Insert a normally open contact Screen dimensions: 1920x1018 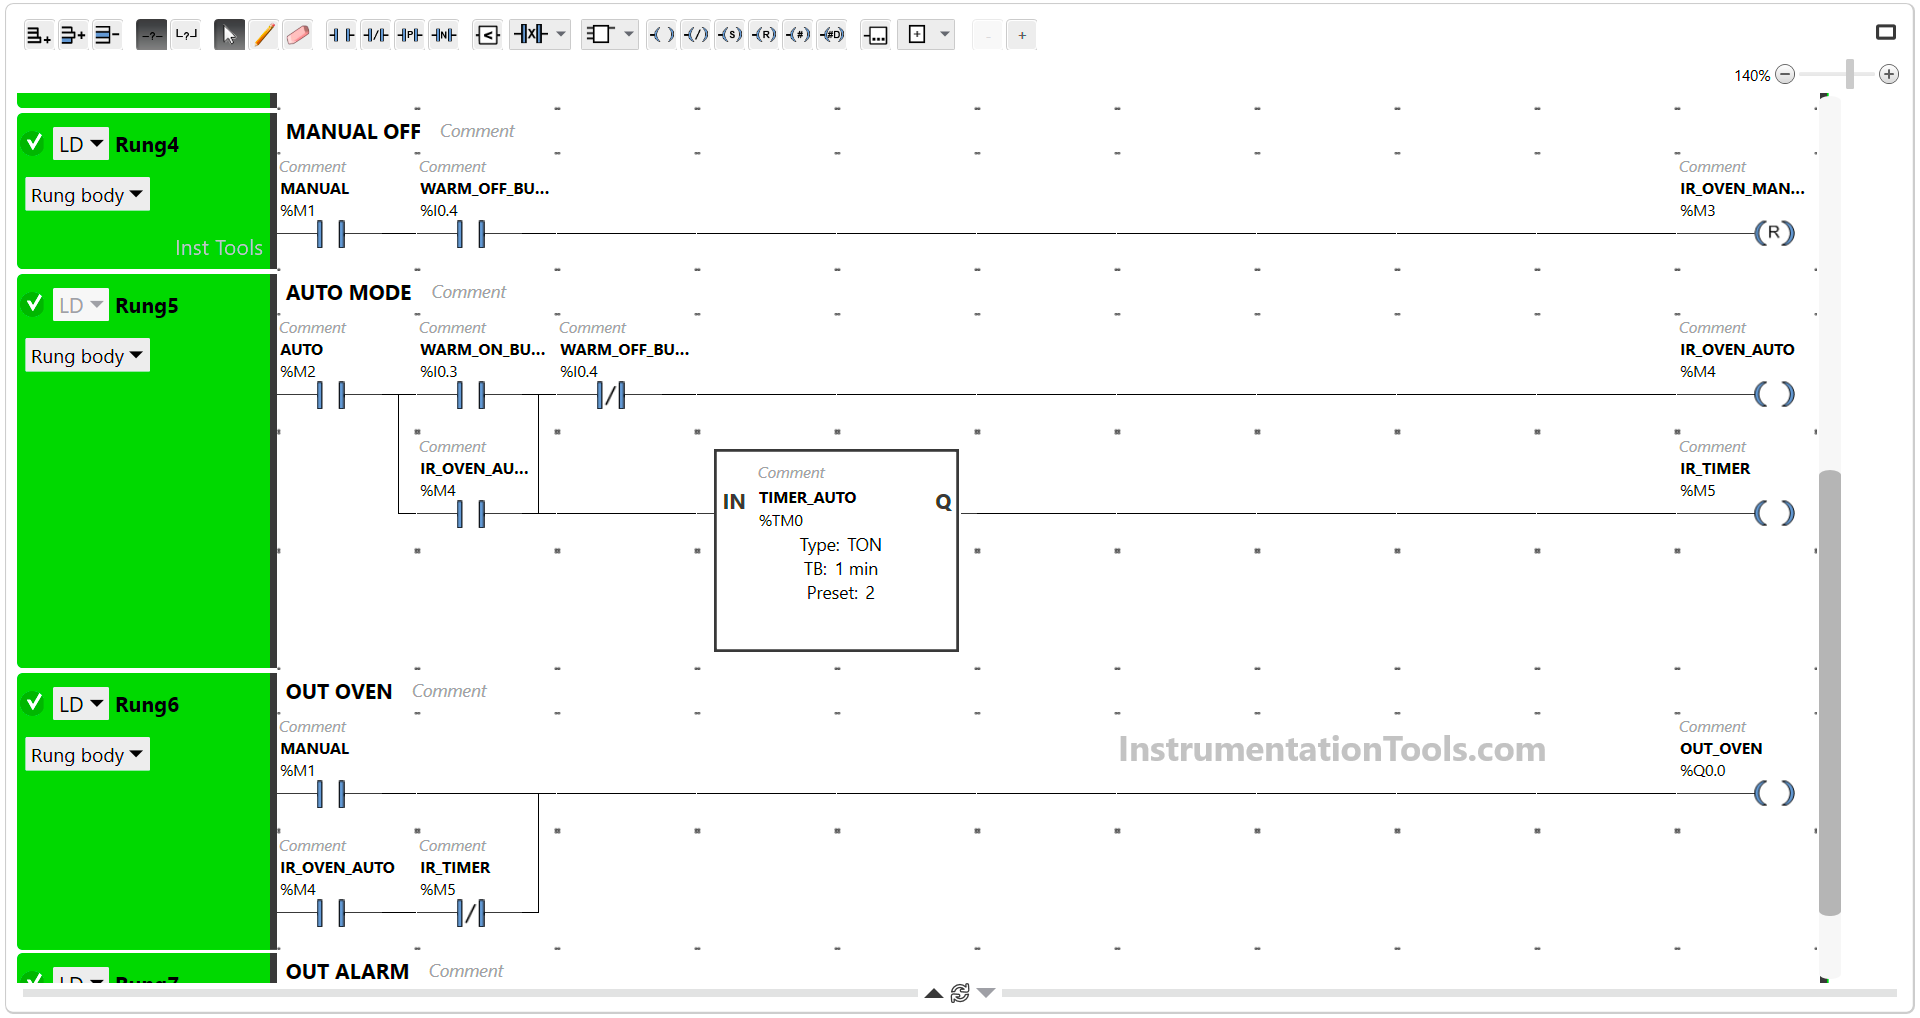(342, 35)
